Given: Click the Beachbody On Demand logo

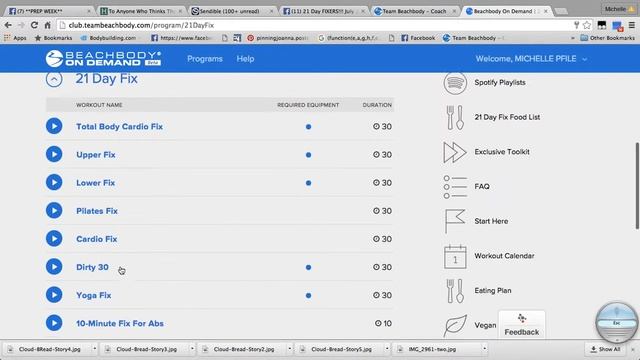Looking at the screenshot, I should tap(103, 59).
